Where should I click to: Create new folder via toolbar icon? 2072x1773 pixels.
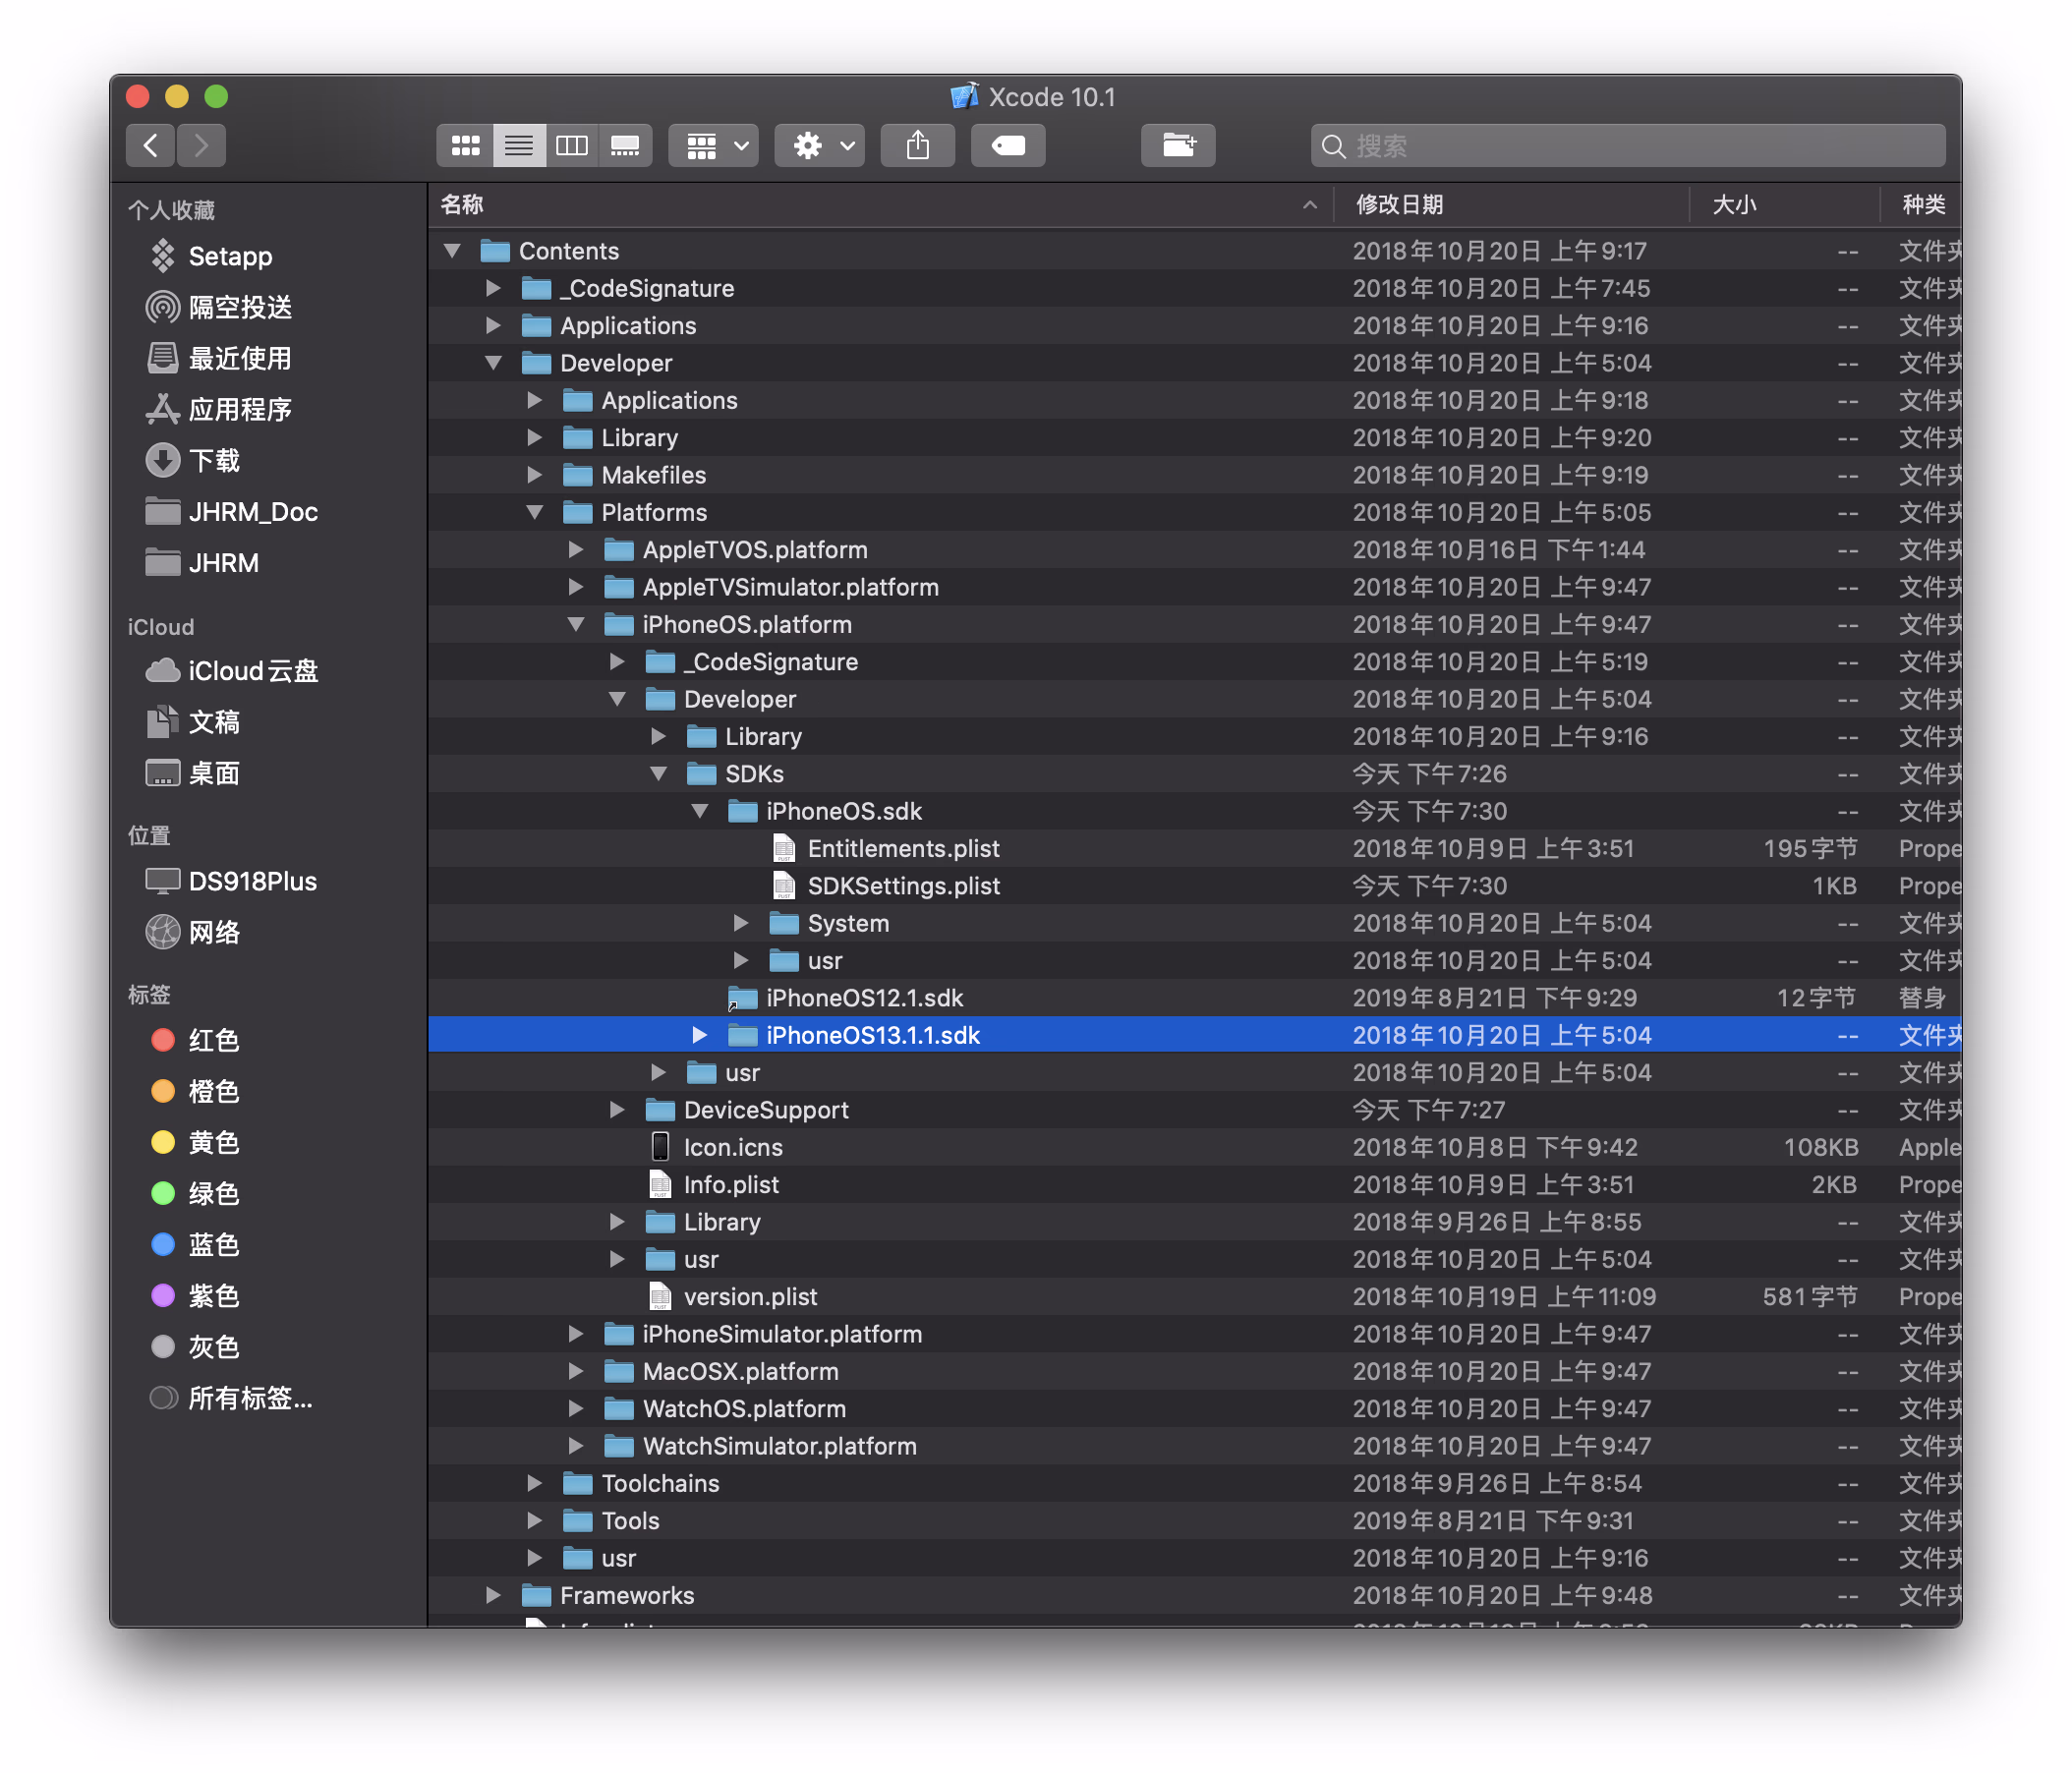point(1177,146)
